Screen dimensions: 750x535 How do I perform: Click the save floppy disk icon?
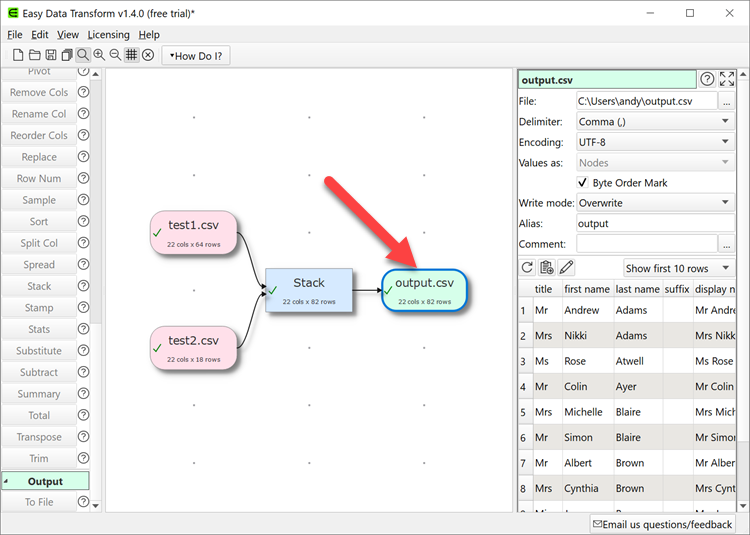(x=50, y=55)
